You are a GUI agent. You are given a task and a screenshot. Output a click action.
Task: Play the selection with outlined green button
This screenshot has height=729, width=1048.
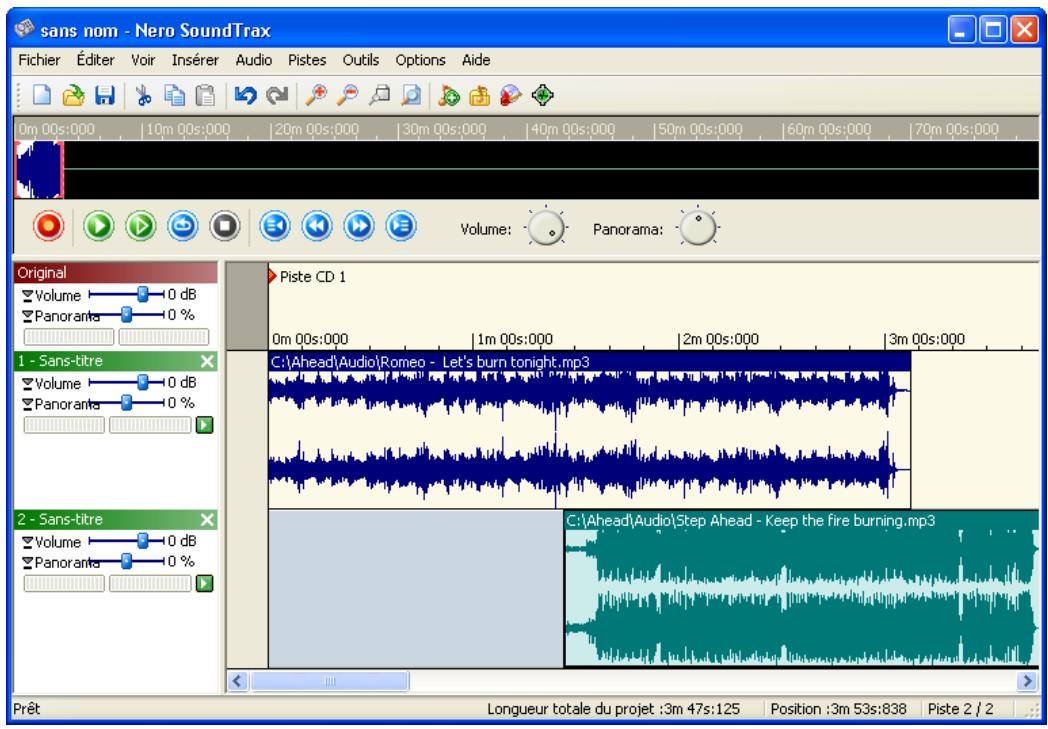click(140, 226)
